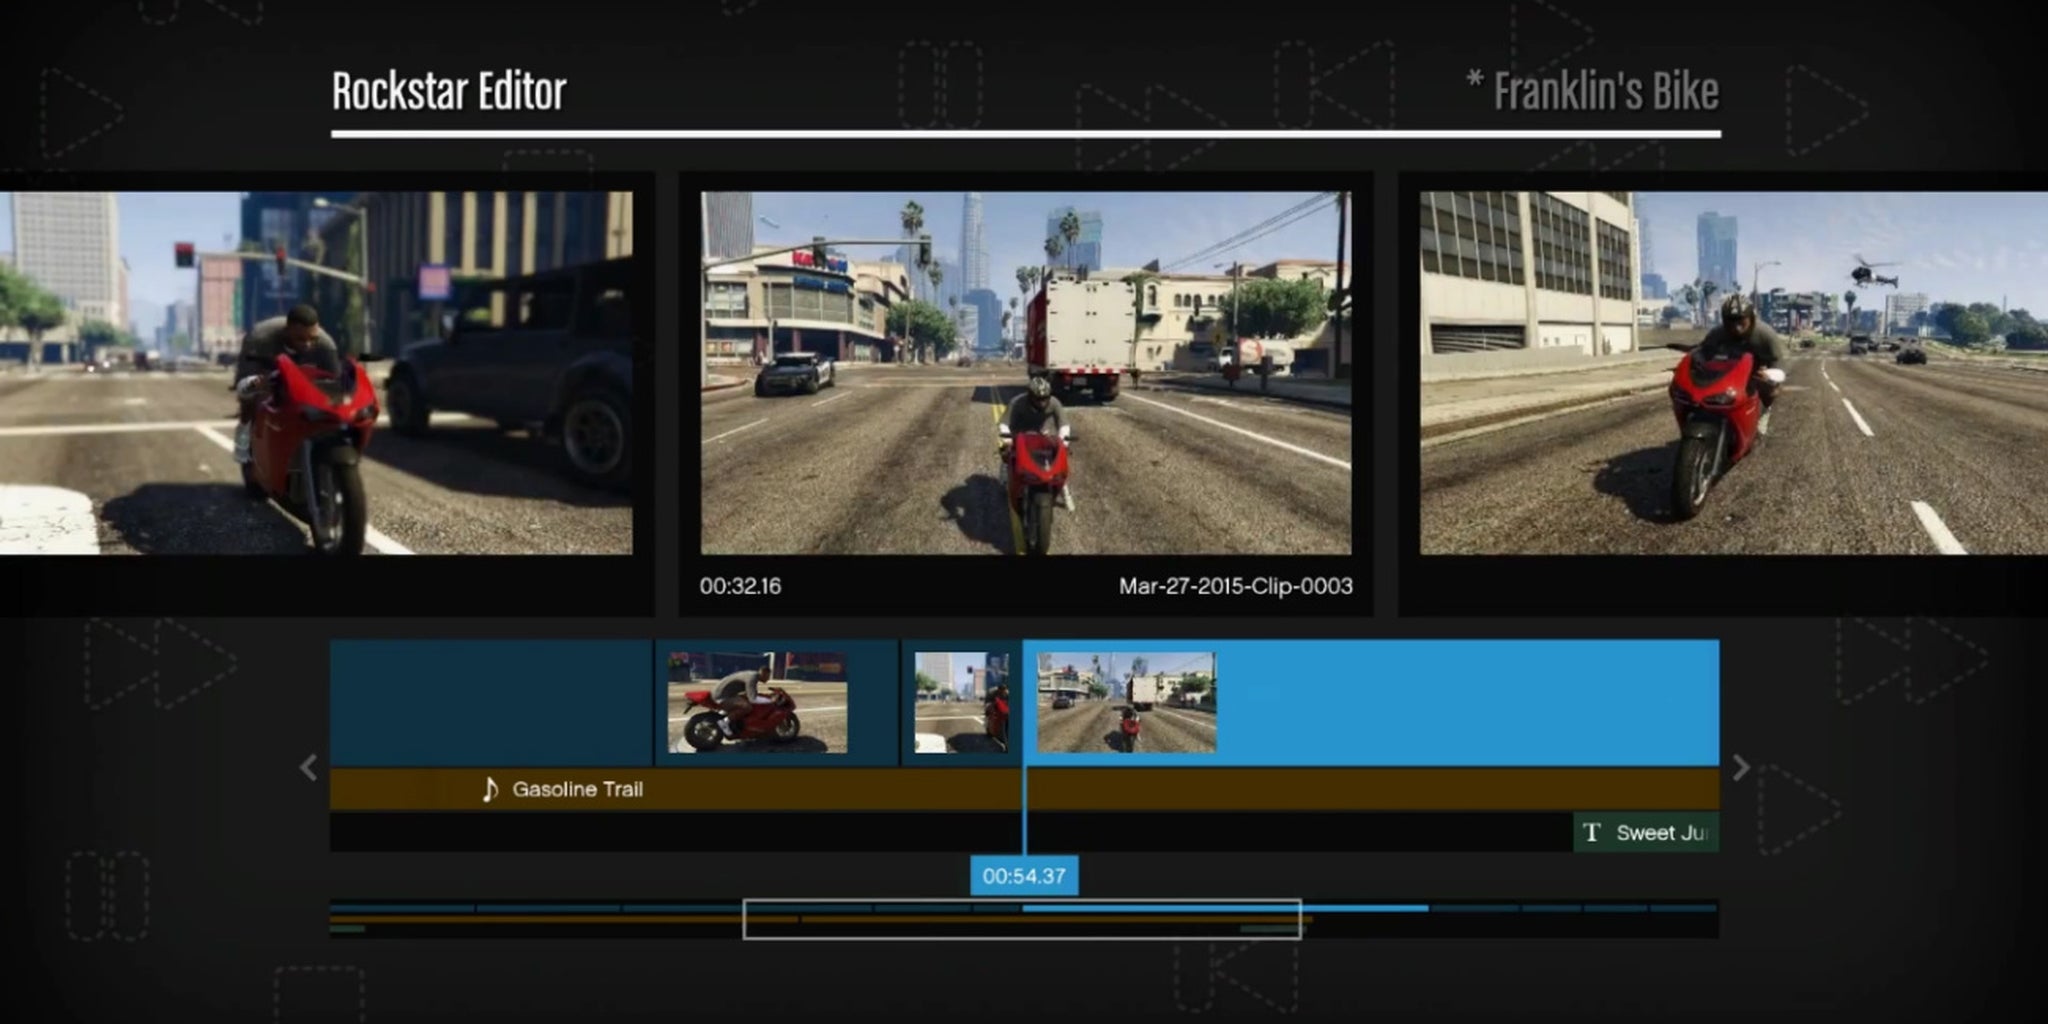
Task: Click the Mar-27-2015-Clip-0003 clip name
Action: [1235, 586]
